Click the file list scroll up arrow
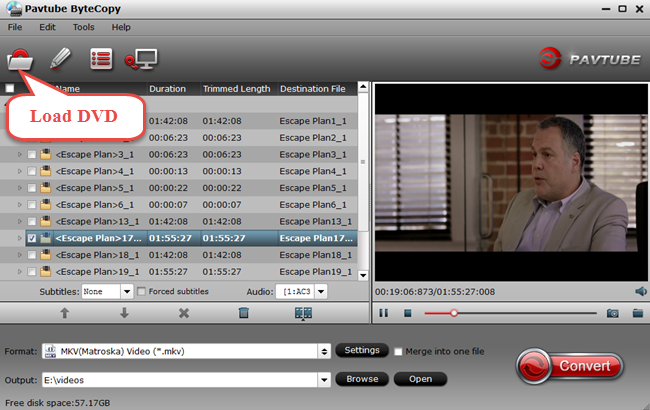The width and height of the screenshot is (650, 410). coord(363,87)
